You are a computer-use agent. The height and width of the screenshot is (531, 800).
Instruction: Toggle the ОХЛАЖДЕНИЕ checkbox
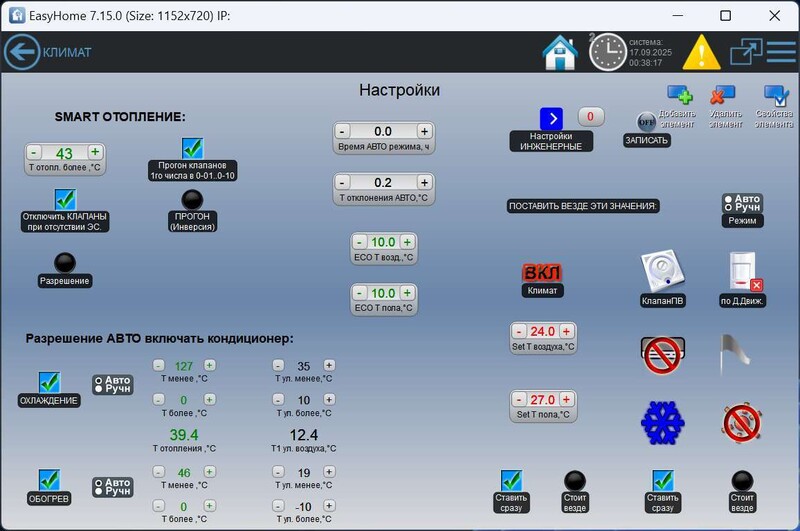coord(49,383)
